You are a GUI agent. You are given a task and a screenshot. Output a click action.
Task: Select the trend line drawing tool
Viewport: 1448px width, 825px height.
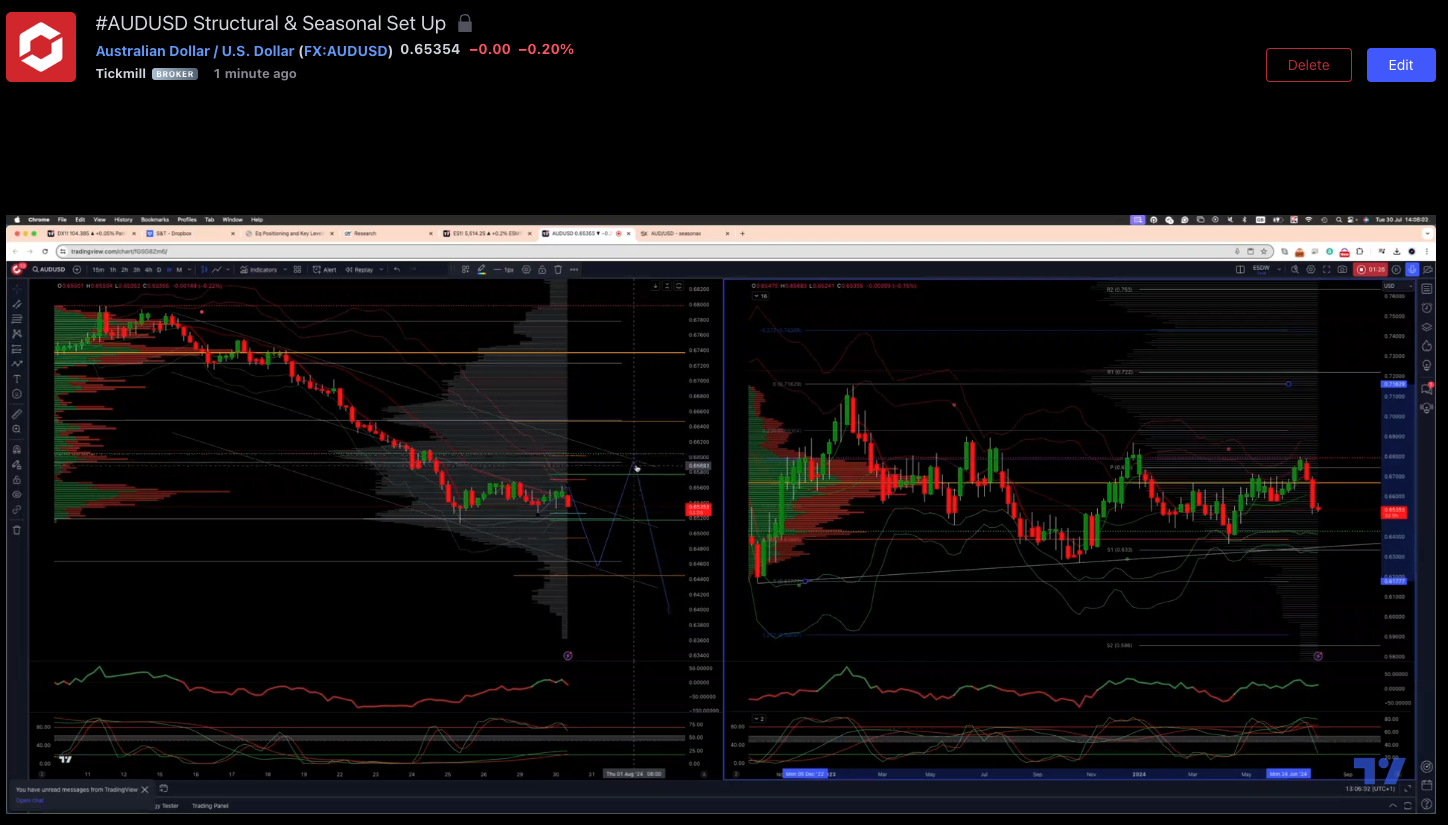(x=17, y=304)
